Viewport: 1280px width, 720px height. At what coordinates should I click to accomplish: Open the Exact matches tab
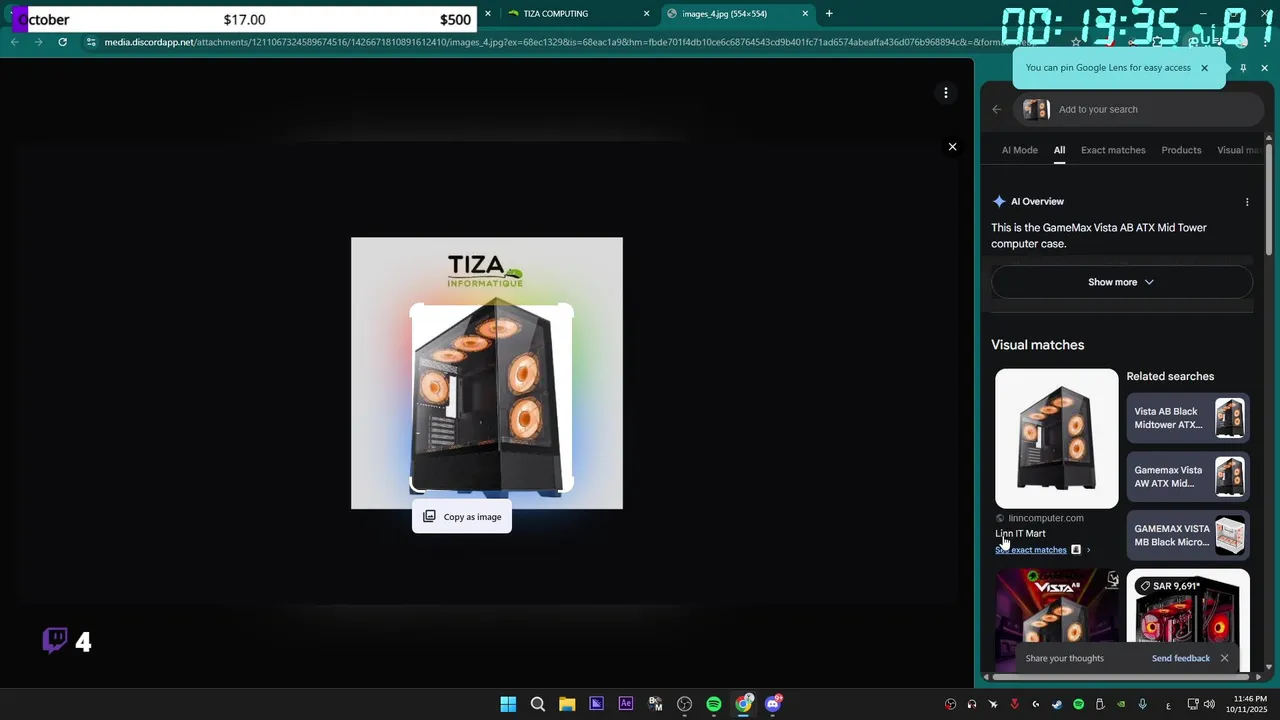coord(1113,150)
